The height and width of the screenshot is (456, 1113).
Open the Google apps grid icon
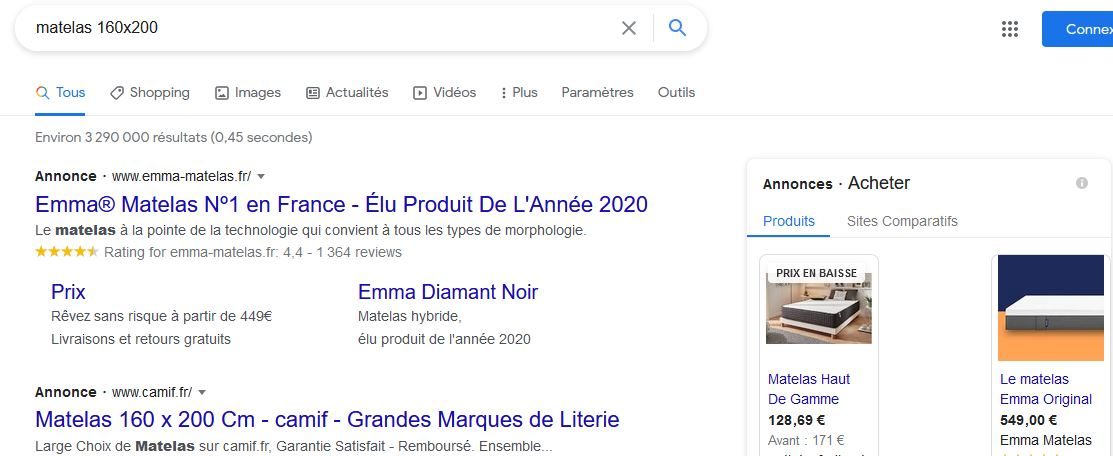coord(1009,29)
